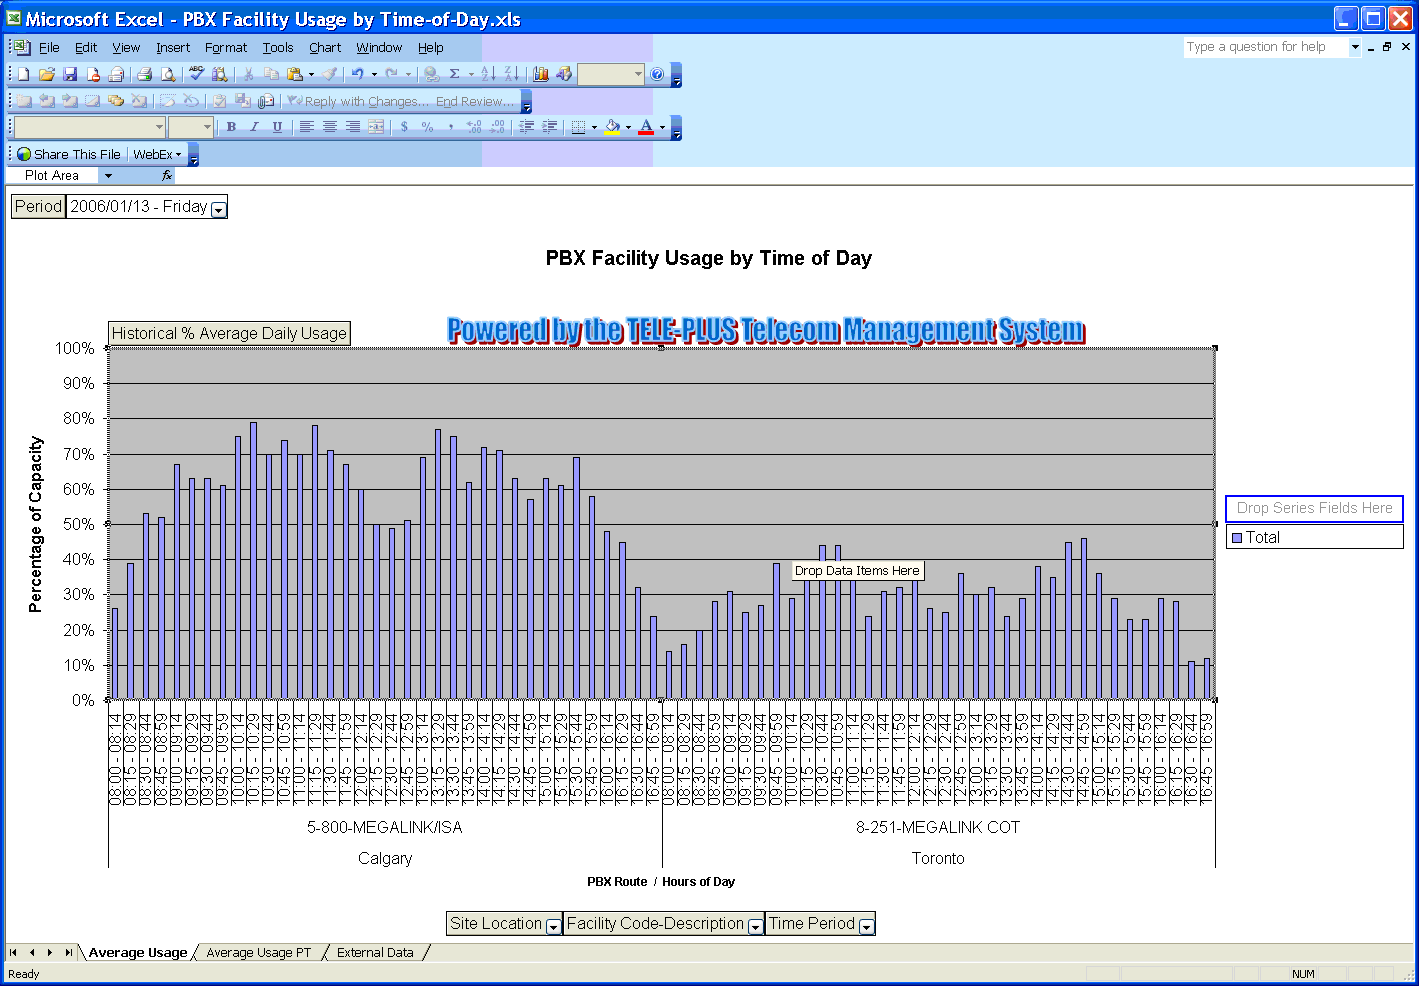Open the Window menu
Screen dimensions: 1419x986
coord(379,47)
